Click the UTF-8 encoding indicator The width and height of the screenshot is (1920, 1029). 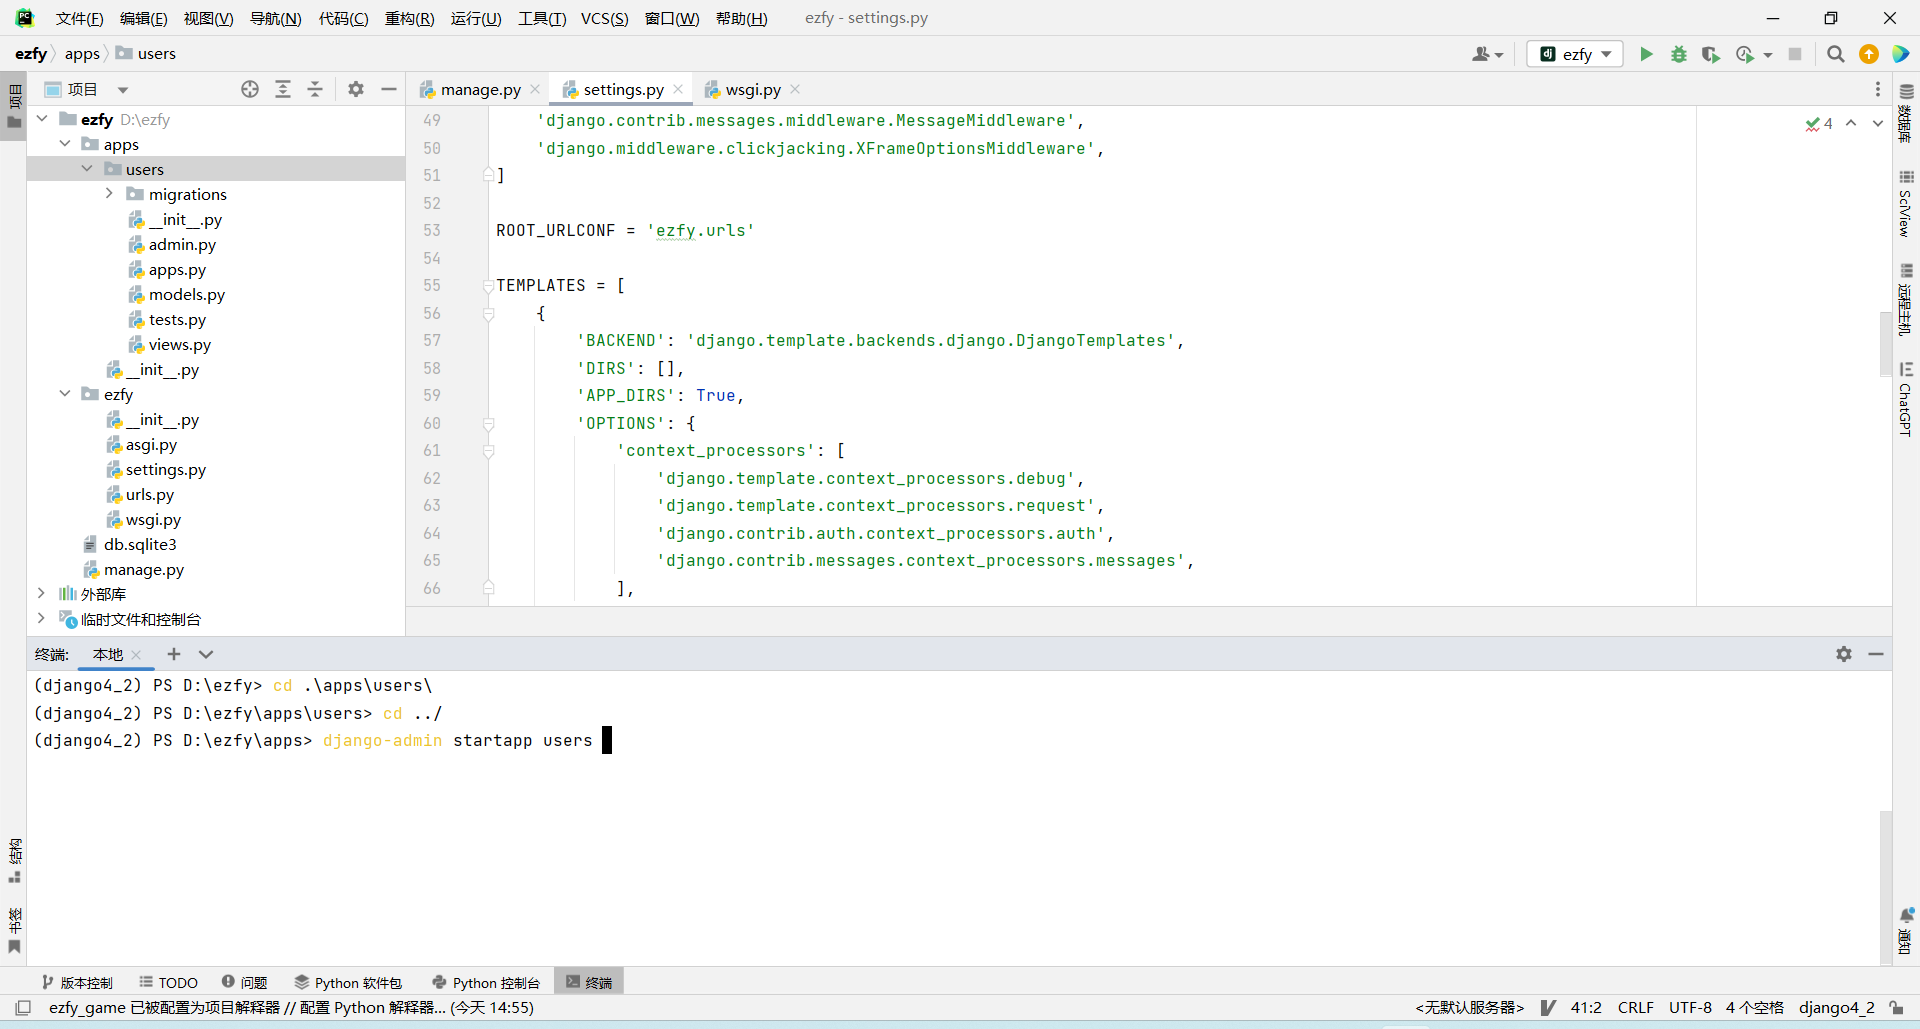click(1690, 1008)
